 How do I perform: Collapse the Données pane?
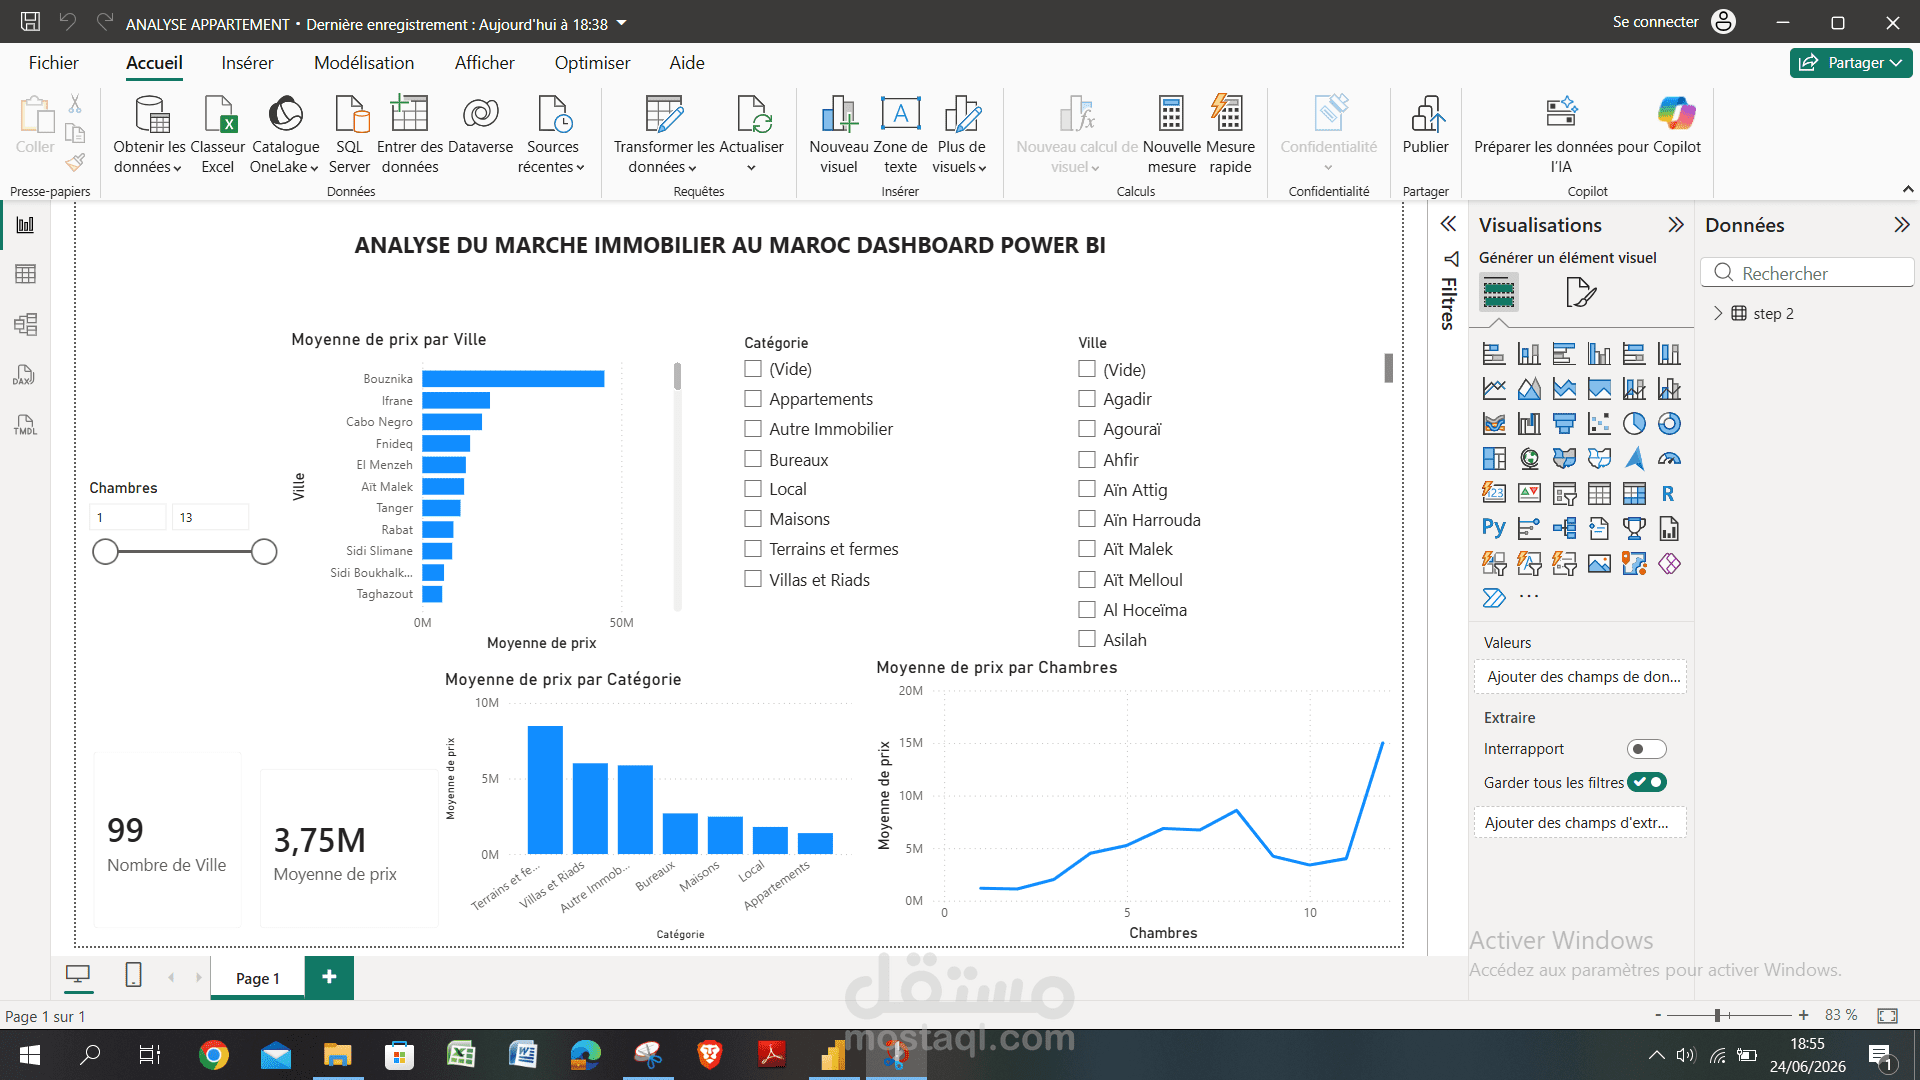[x=1902, y=225]
